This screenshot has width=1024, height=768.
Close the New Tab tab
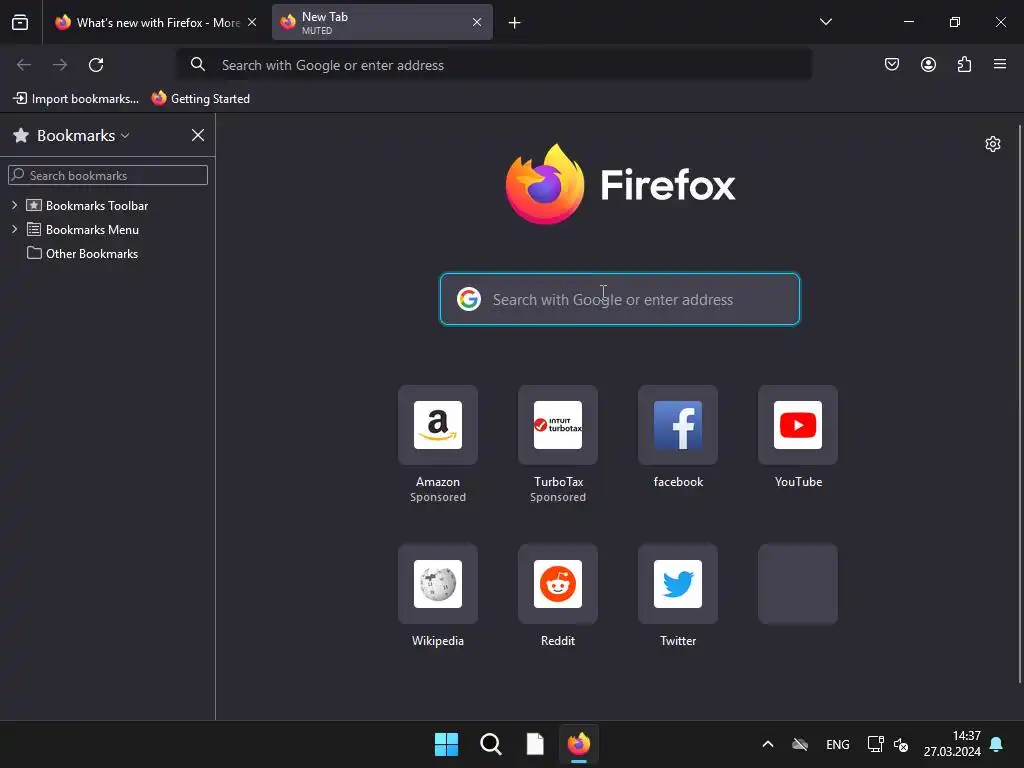477,23
